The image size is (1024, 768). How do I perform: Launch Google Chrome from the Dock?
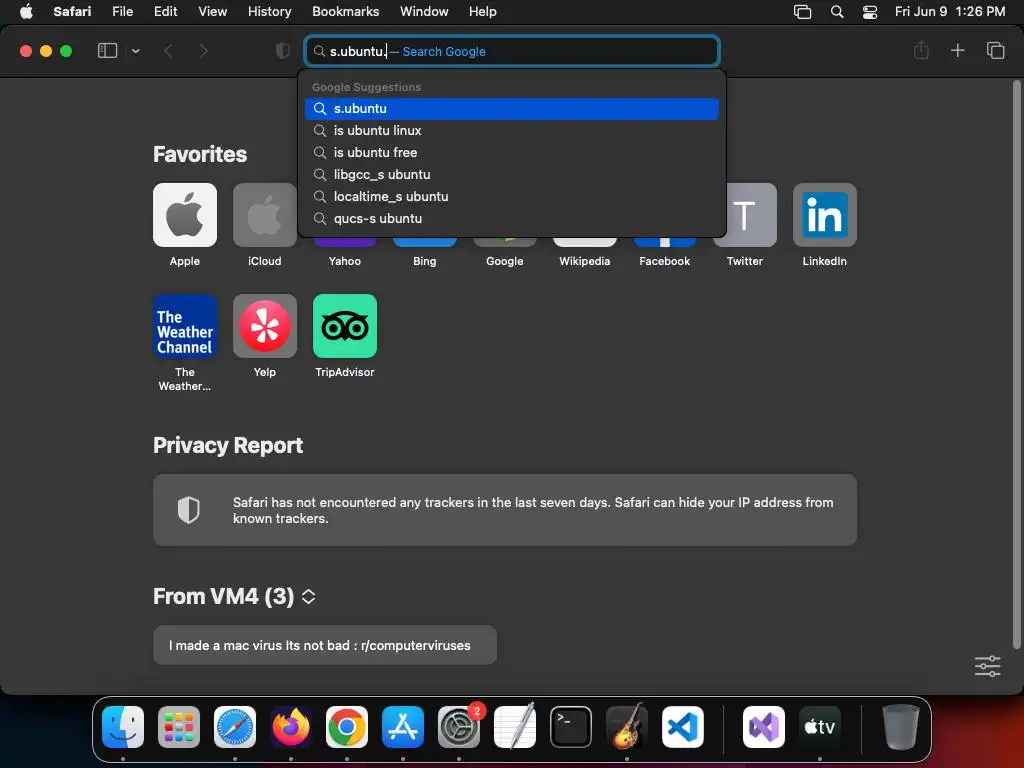coord(347,727)
